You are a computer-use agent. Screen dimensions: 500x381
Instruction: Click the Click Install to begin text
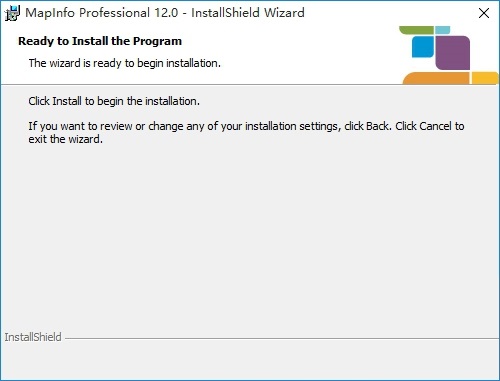tap(114, 101)
